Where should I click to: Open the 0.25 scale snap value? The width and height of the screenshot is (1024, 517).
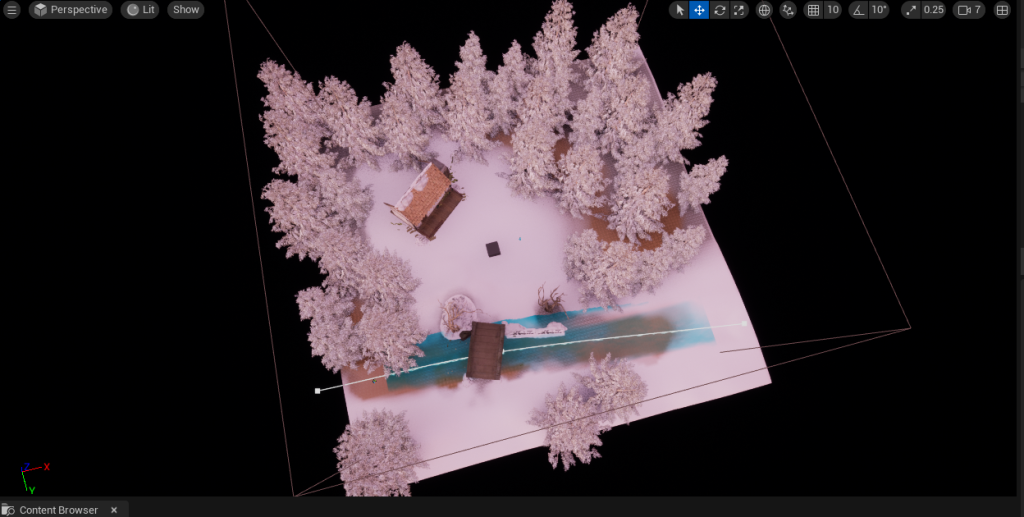click(933, 10)
